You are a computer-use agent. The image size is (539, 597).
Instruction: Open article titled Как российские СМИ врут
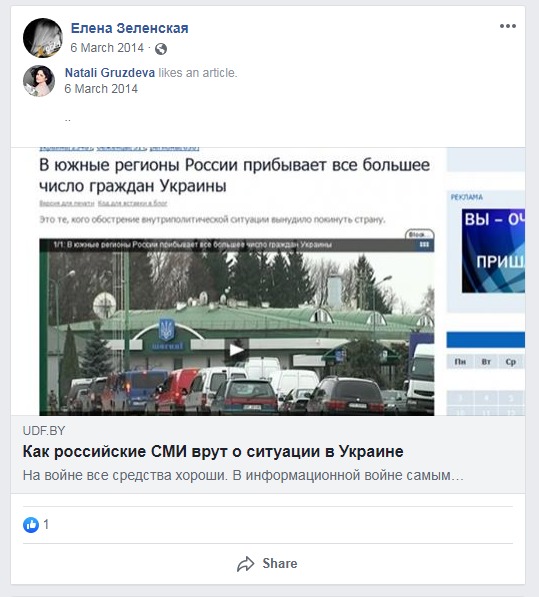pos(213,452)
